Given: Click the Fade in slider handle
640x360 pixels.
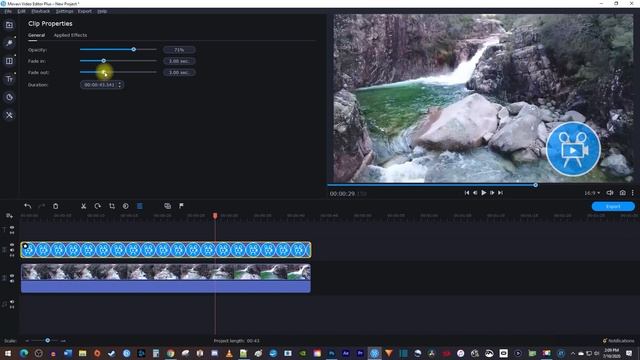Looking at the screenshot, I should coord(104,61).
